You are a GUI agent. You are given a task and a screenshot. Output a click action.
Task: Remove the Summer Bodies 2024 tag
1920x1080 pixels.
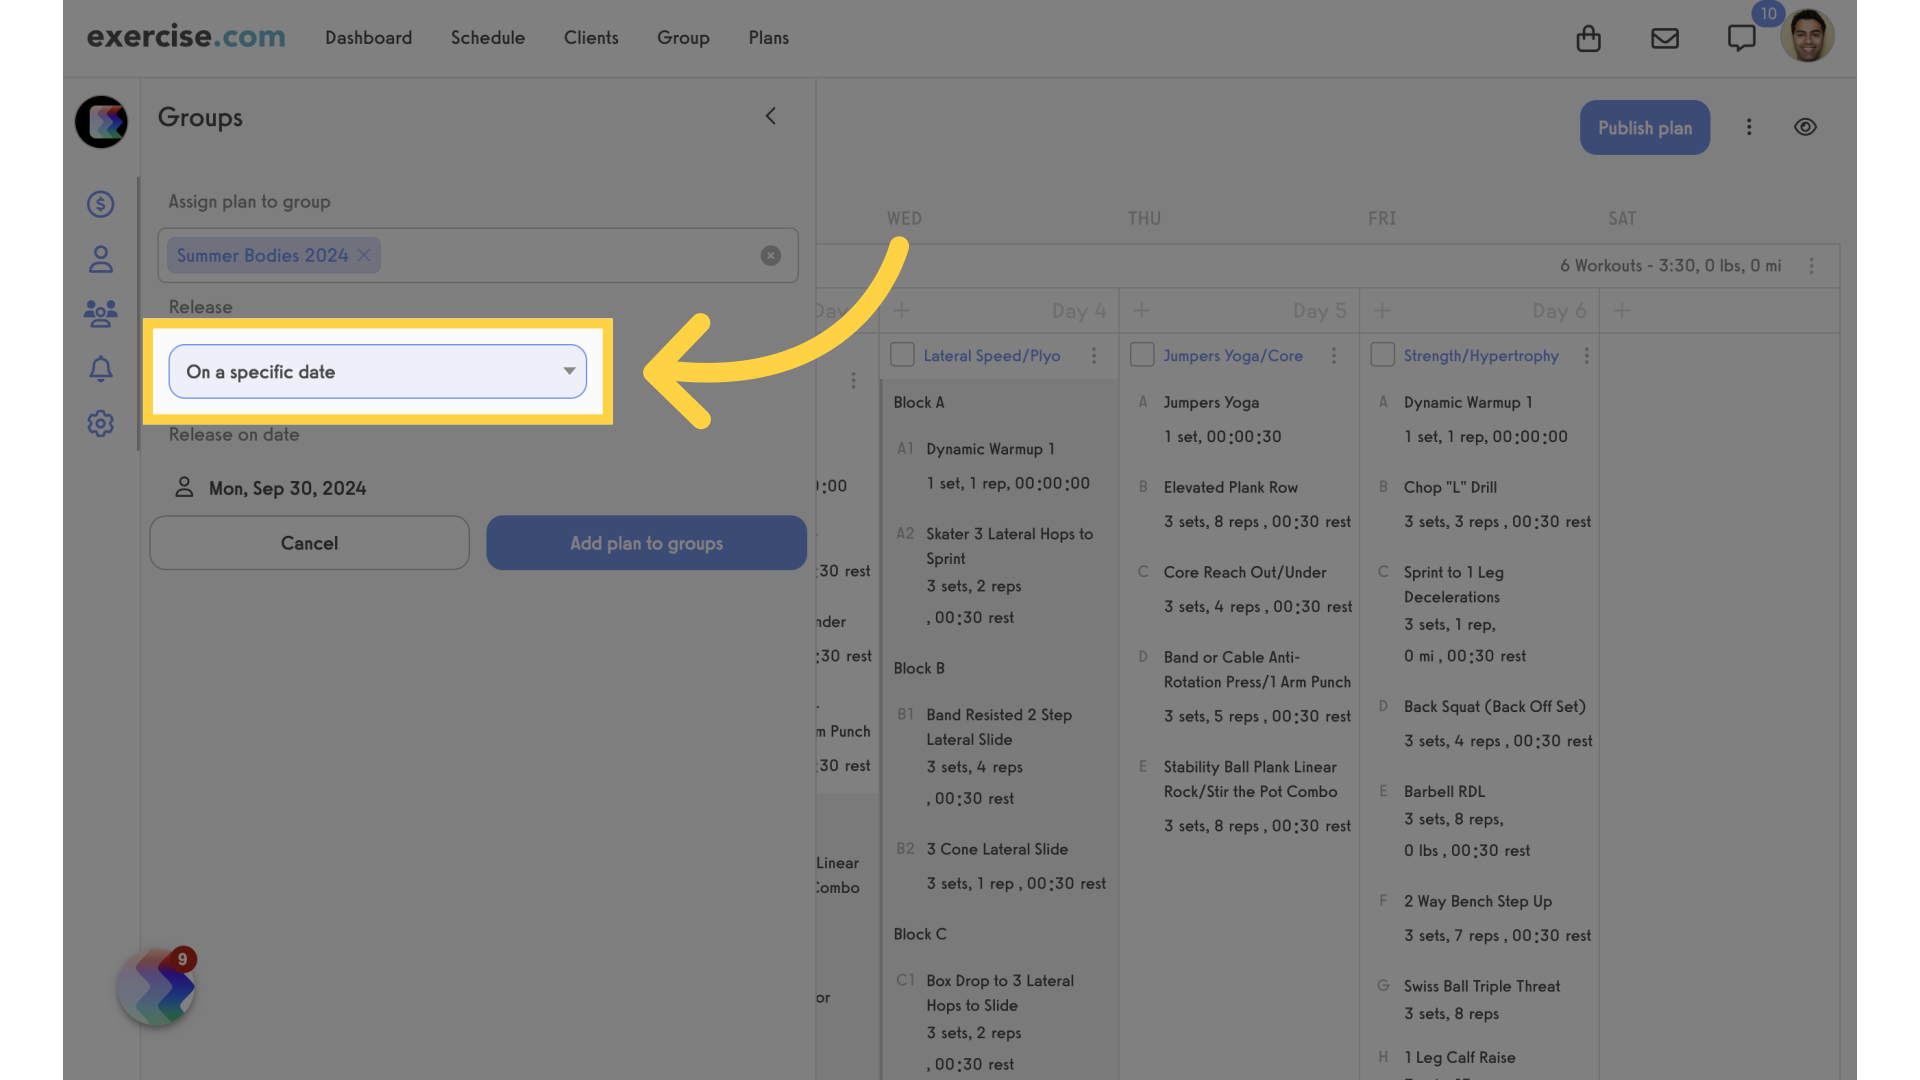[364, 255]
